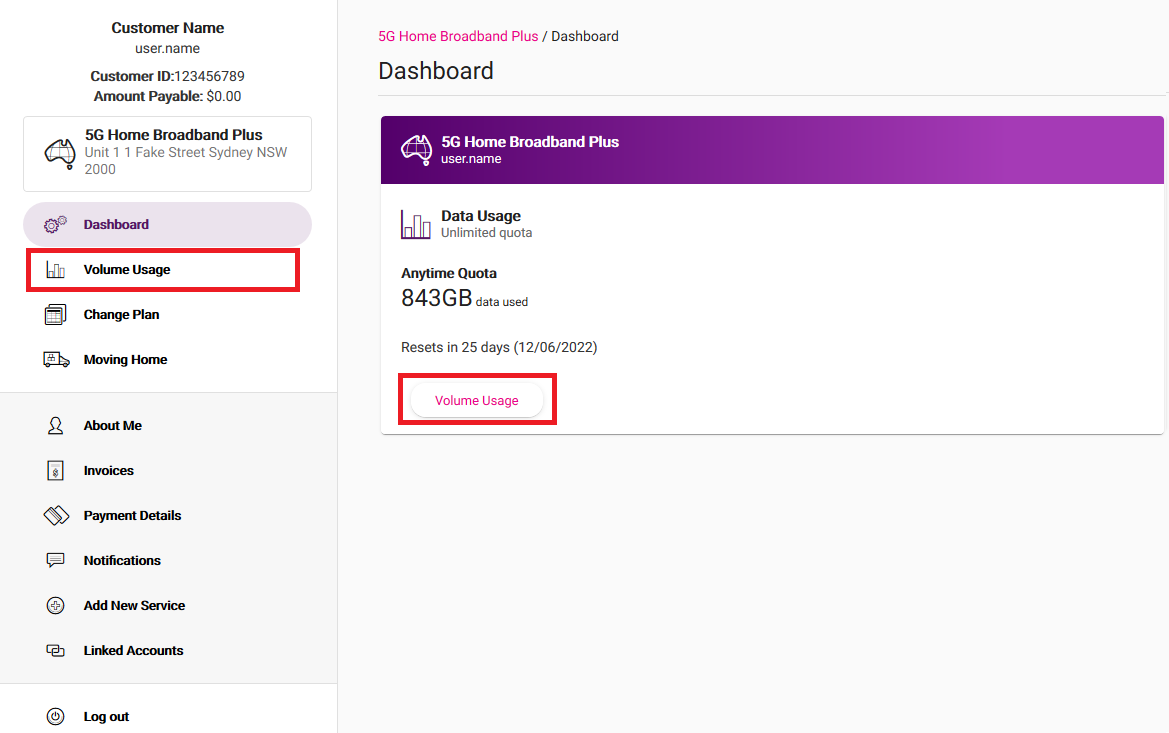Click the Log out power icon
This screenshot has height=733, width=1169.
(x=55, y=717)
